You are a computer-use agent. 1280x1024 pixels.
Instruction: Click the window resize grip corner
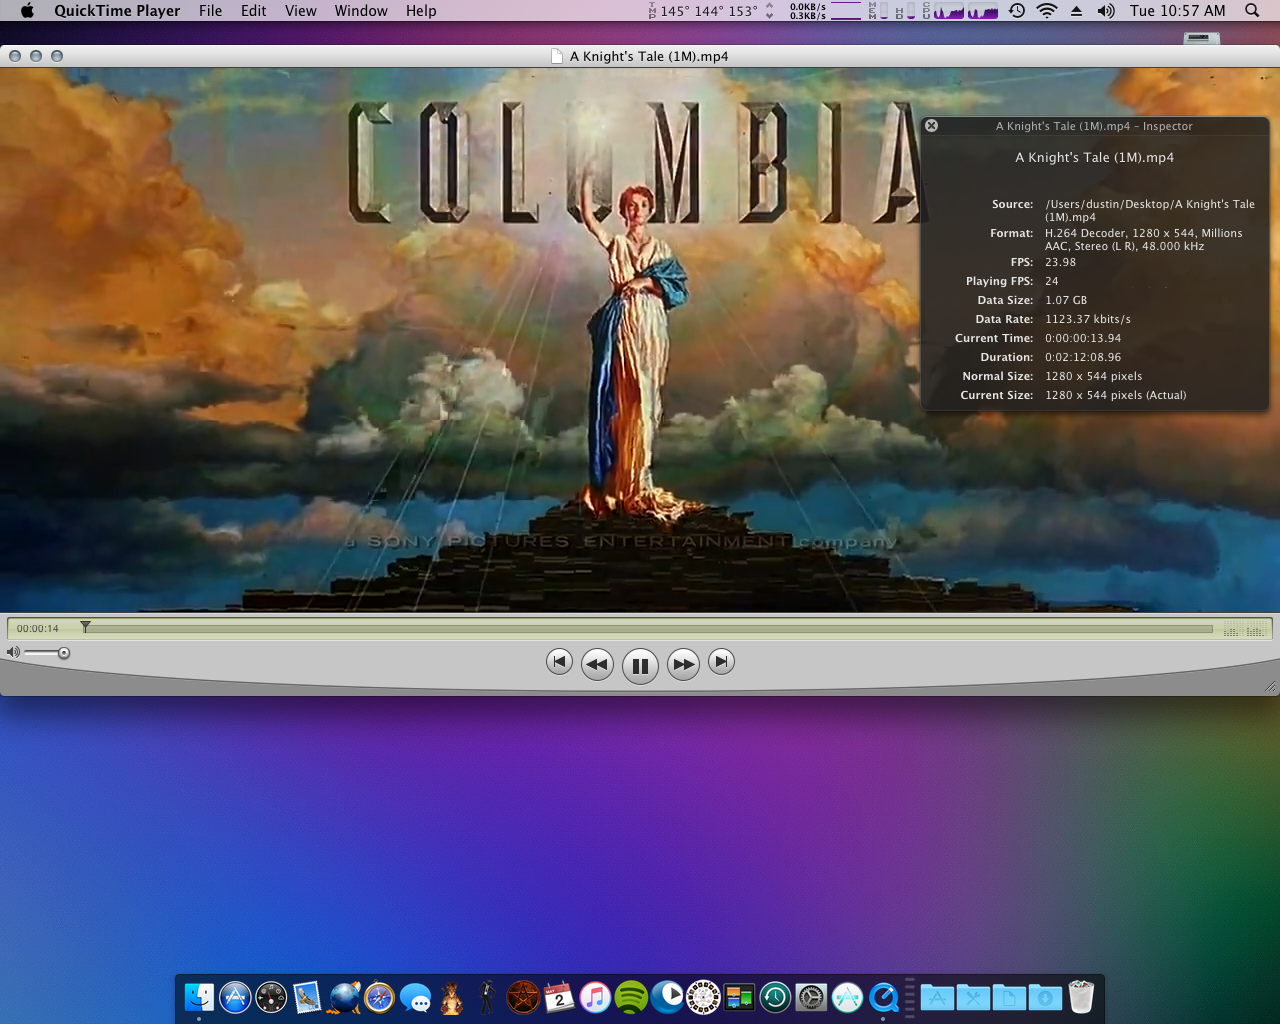click(1270, 686)
